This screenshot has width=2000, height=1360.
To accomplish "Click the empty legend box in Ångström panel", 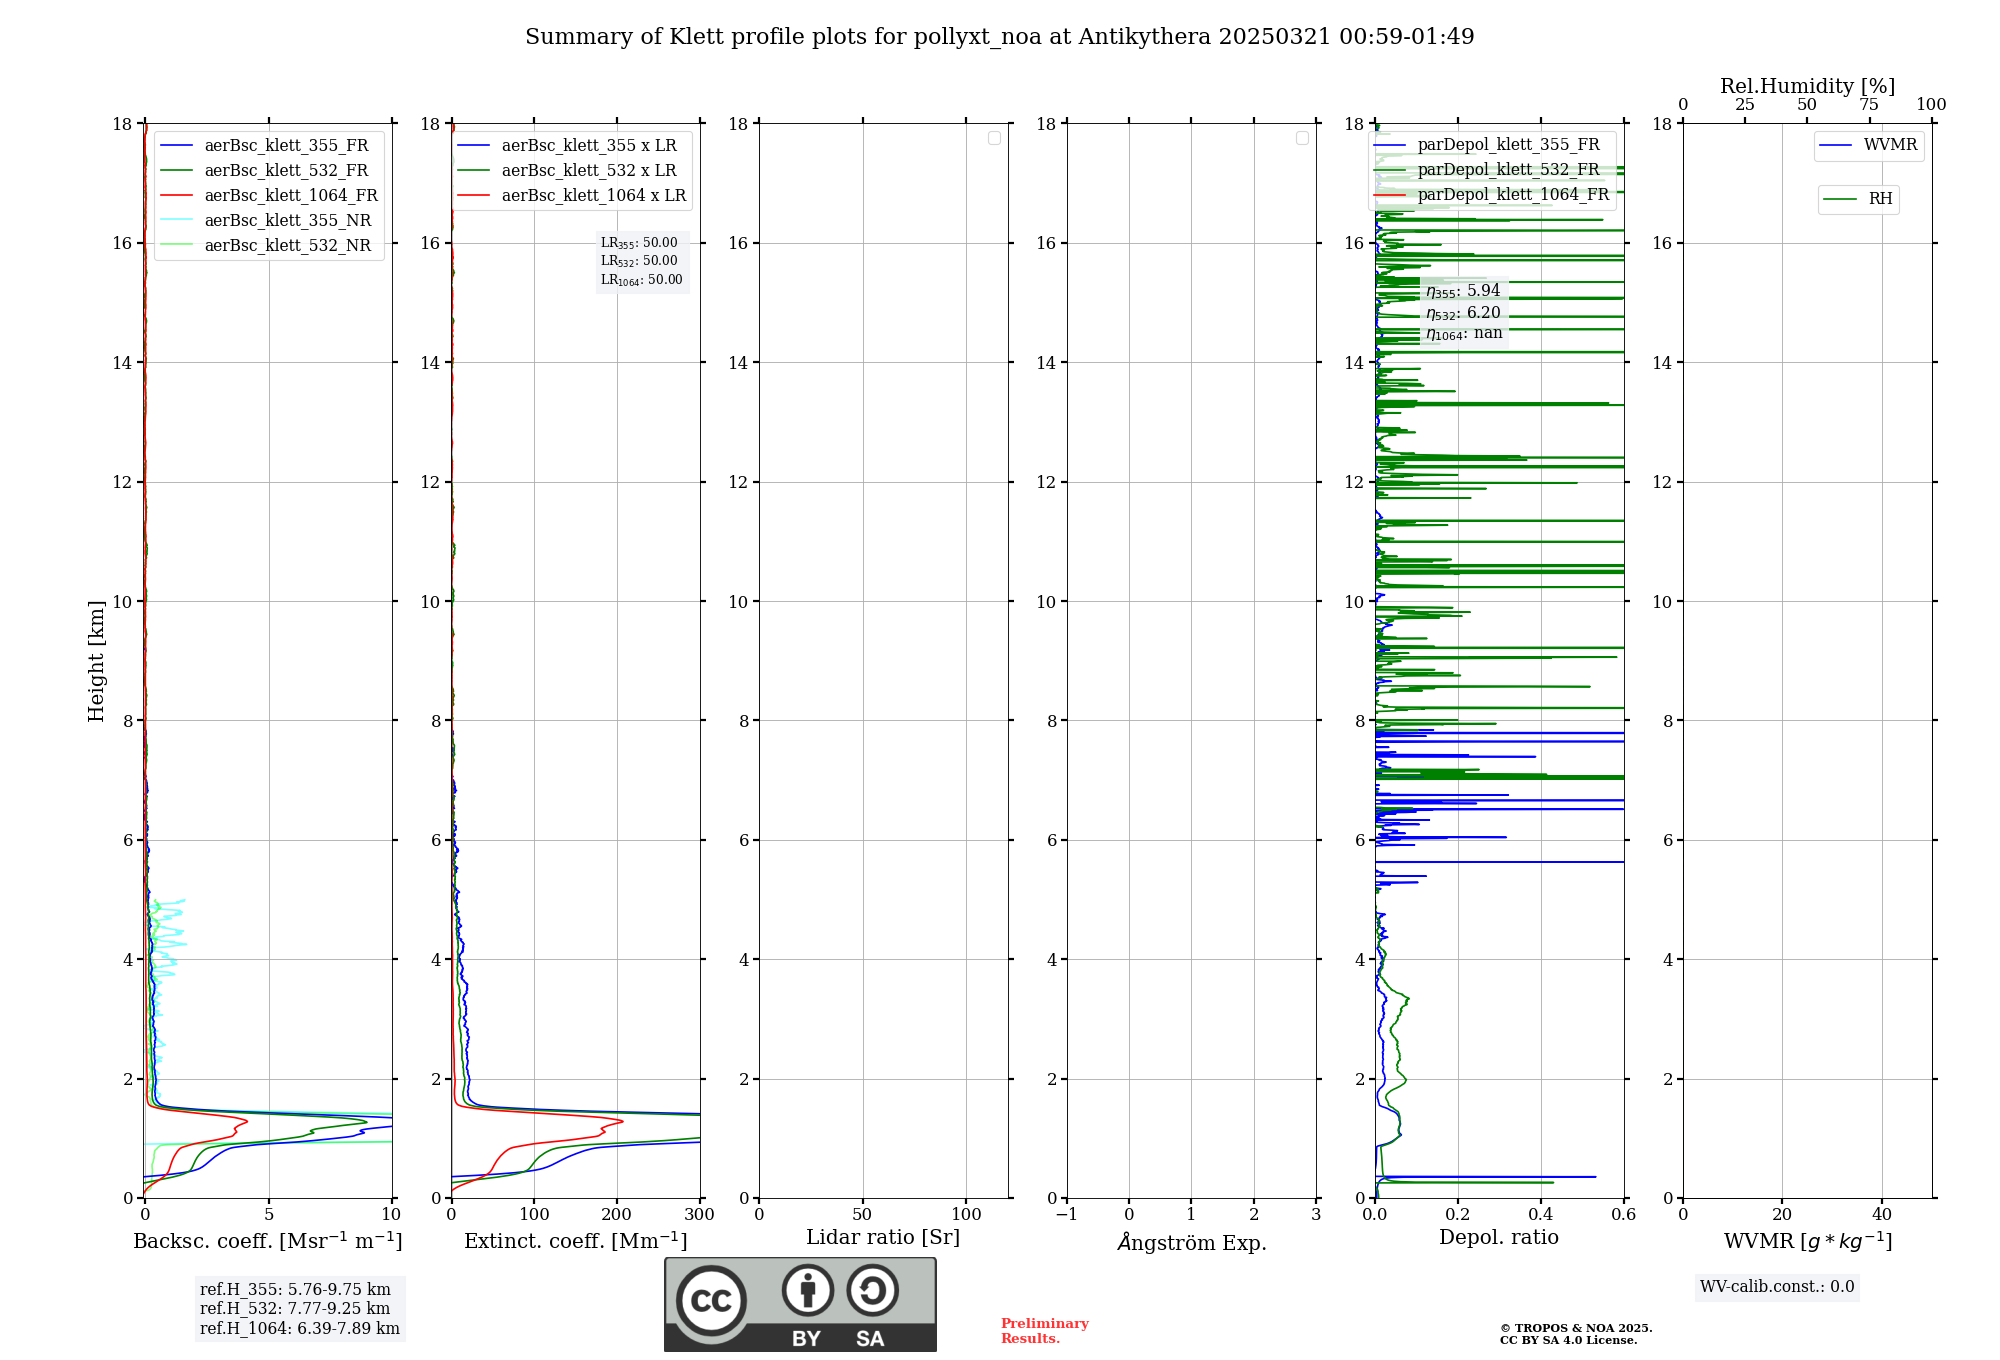I will point(1302,138).
